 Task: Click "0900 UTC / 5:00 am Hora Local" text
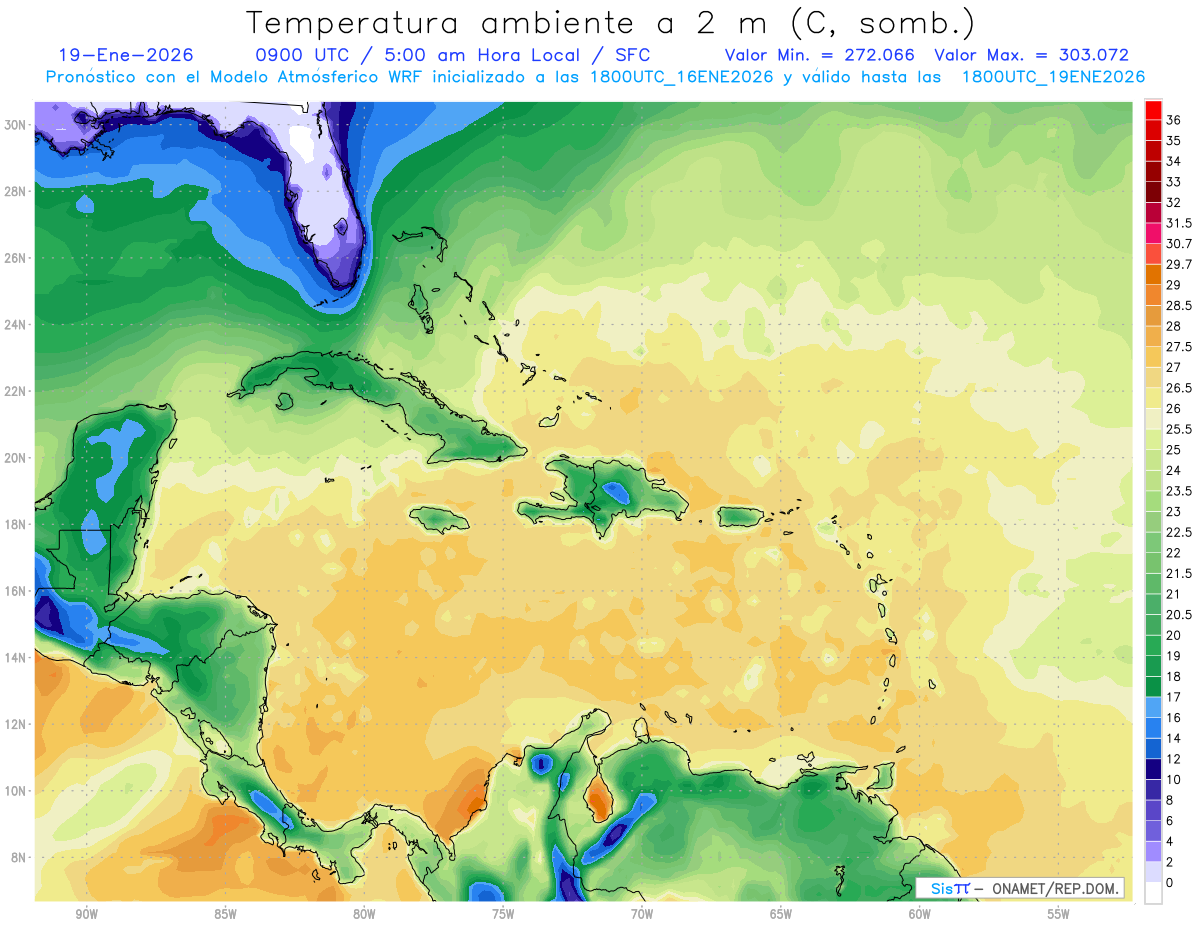point(418,55)
